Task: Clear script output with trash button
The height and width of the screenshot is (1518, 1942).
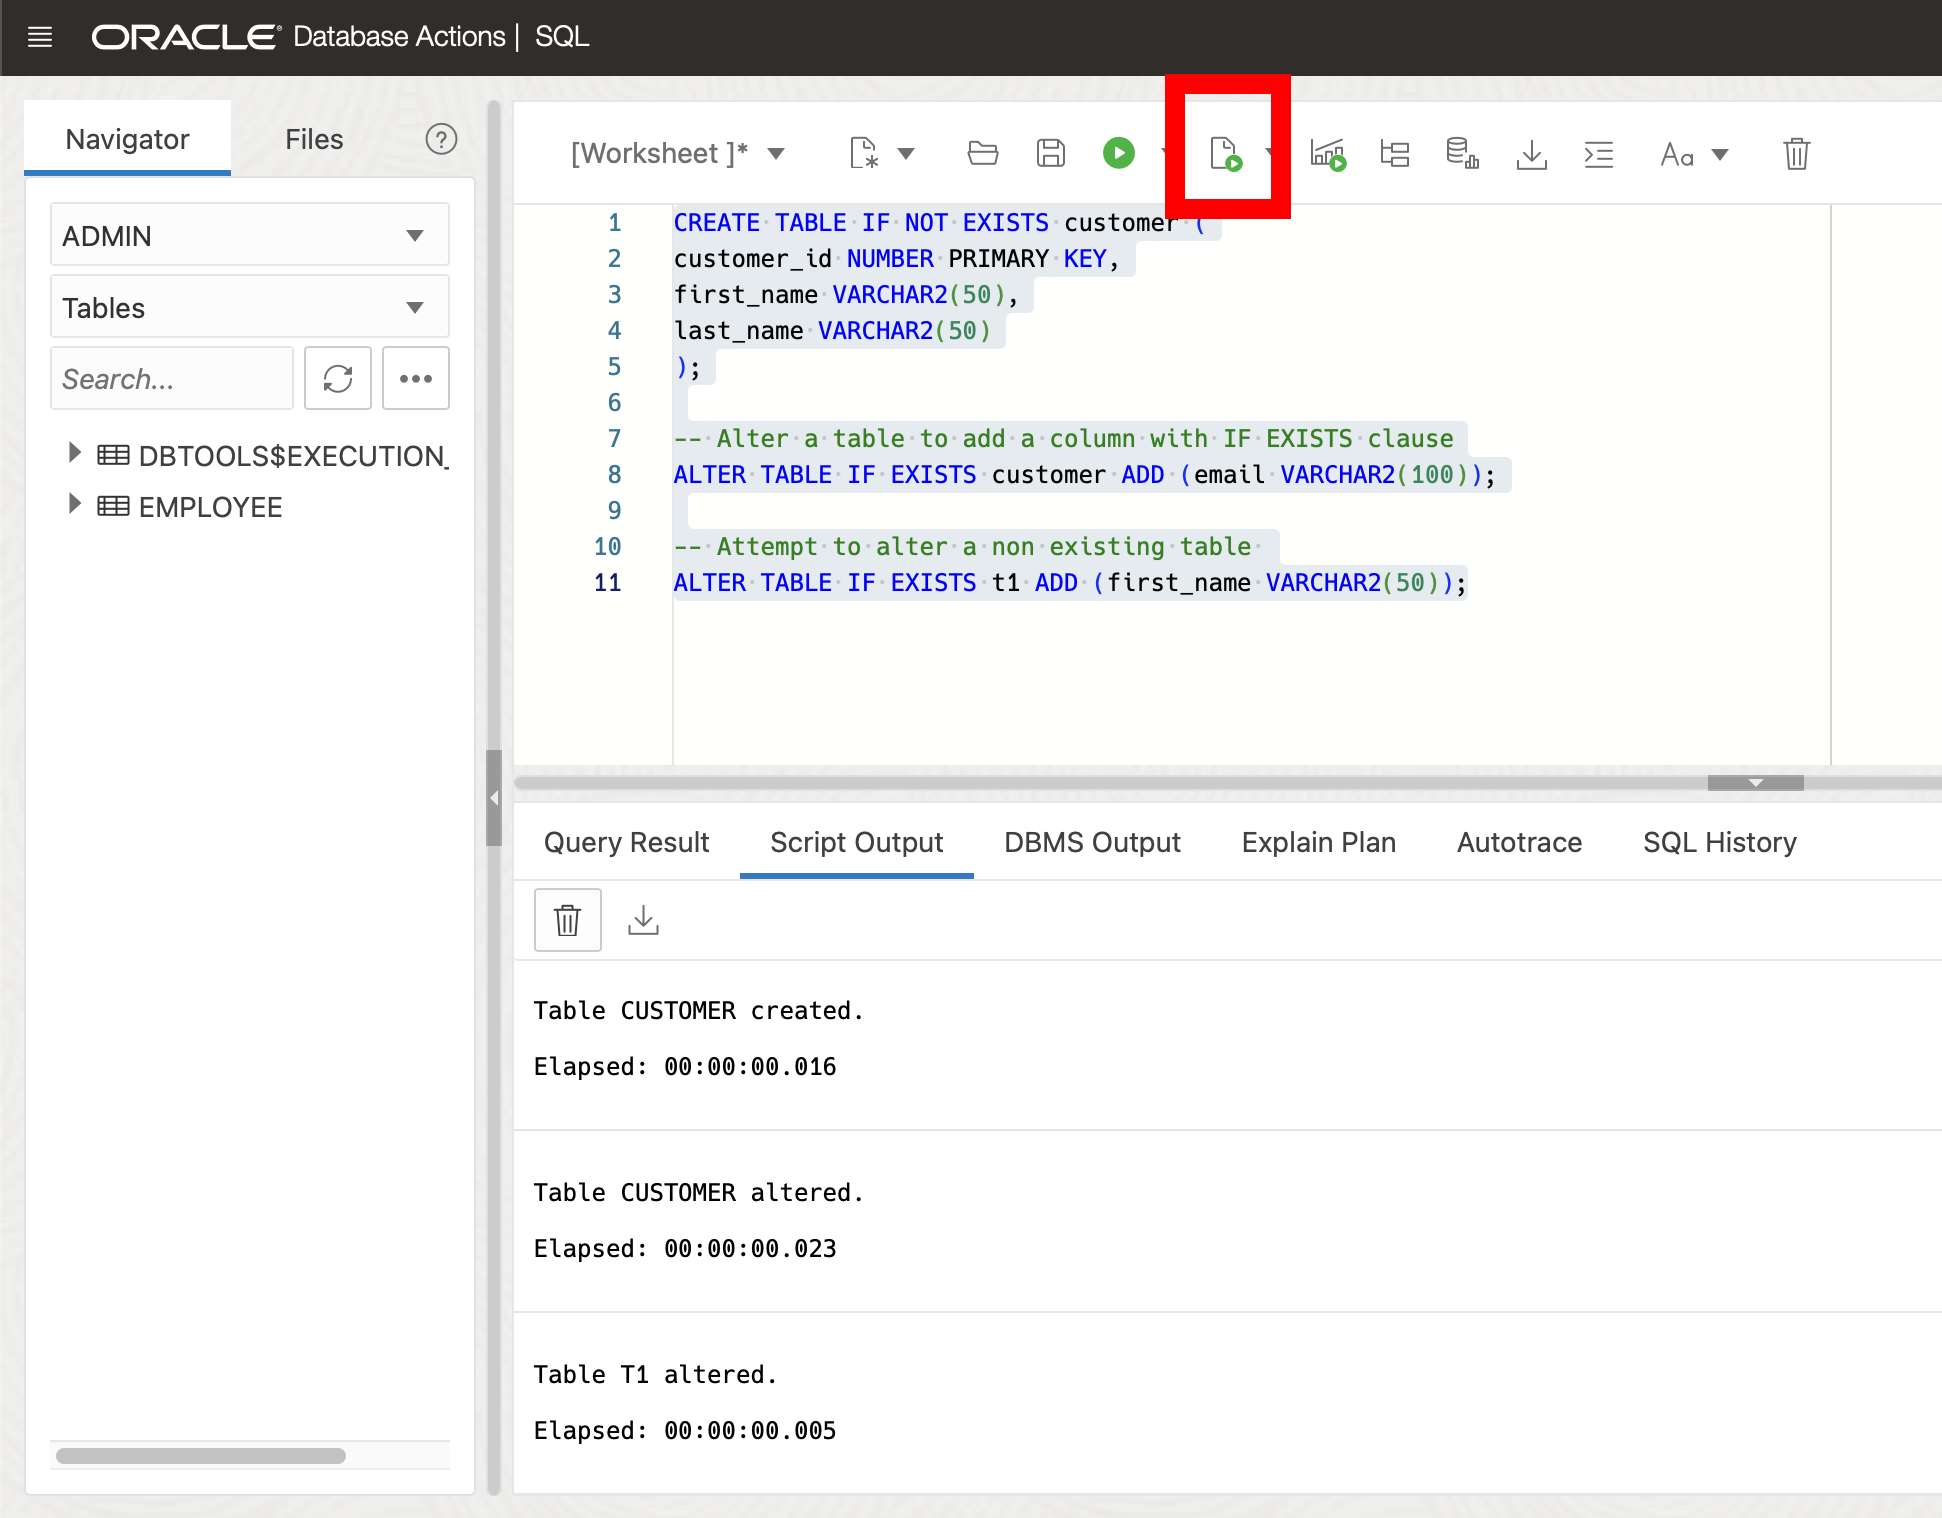Action: coord(567,919)
